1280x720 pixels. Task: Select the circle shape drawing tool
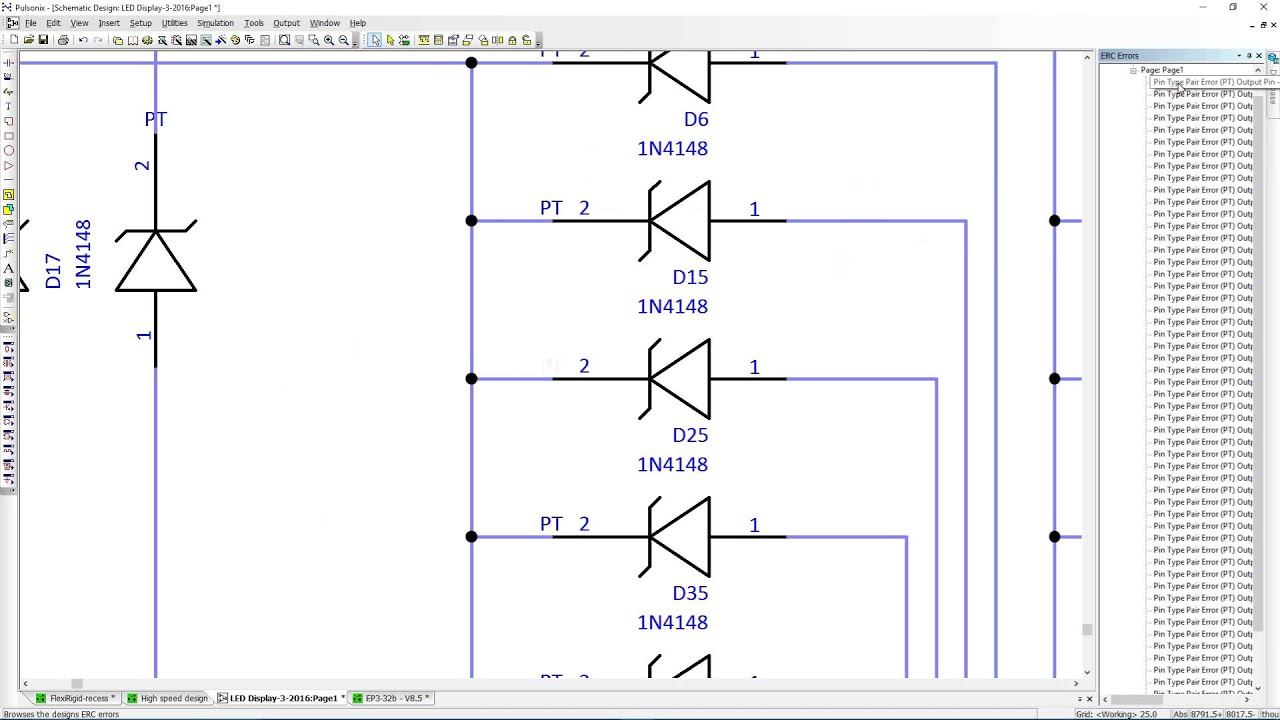[9, 150]
